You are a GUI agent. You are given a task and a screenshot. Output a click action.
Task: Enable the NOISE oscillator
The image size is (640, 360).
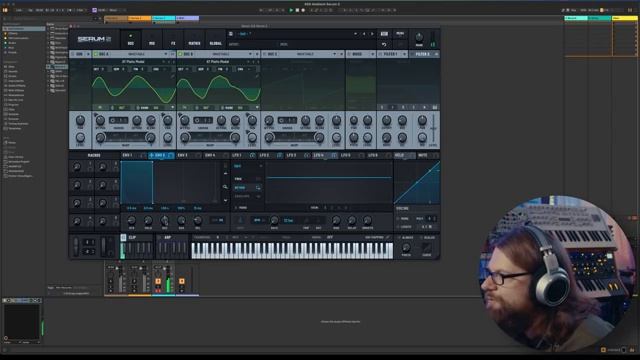coord(349,54)
